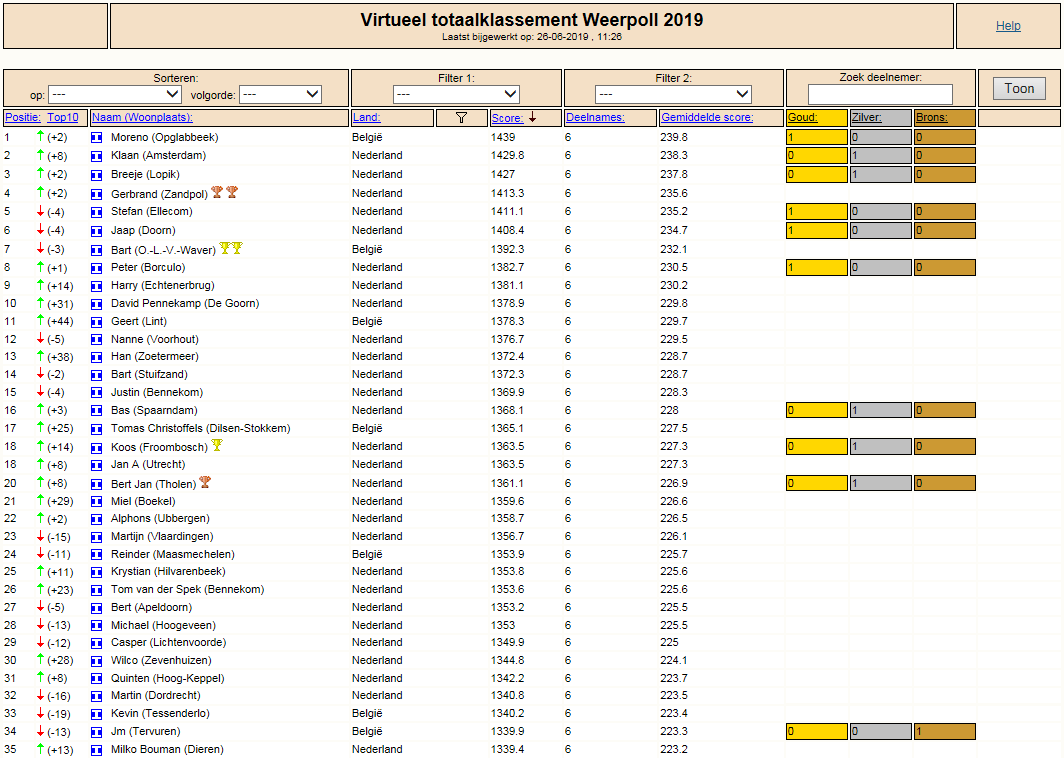Expand the Filter 1 dropdown
Image resolution: width=1064 pixels, height=758 pixels.
click(456, 94)
